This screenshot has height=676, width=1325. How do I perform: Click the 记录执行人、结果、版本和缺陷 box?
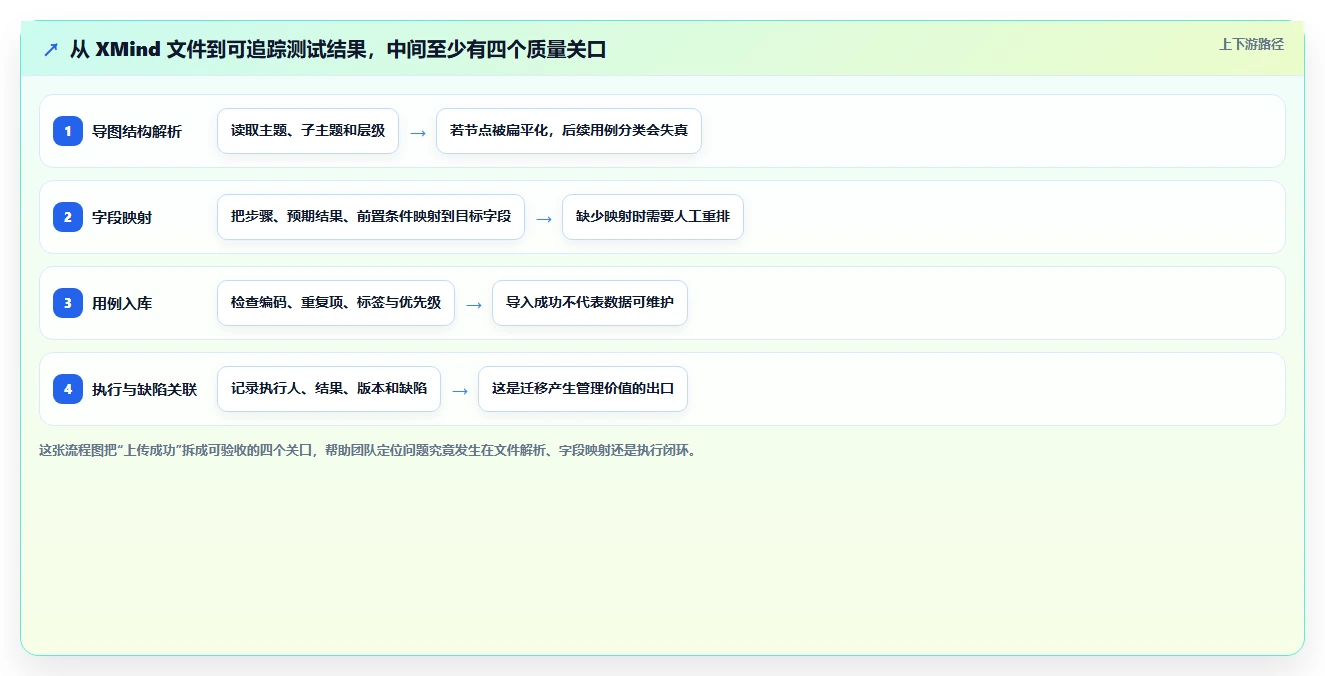point(329,389)
